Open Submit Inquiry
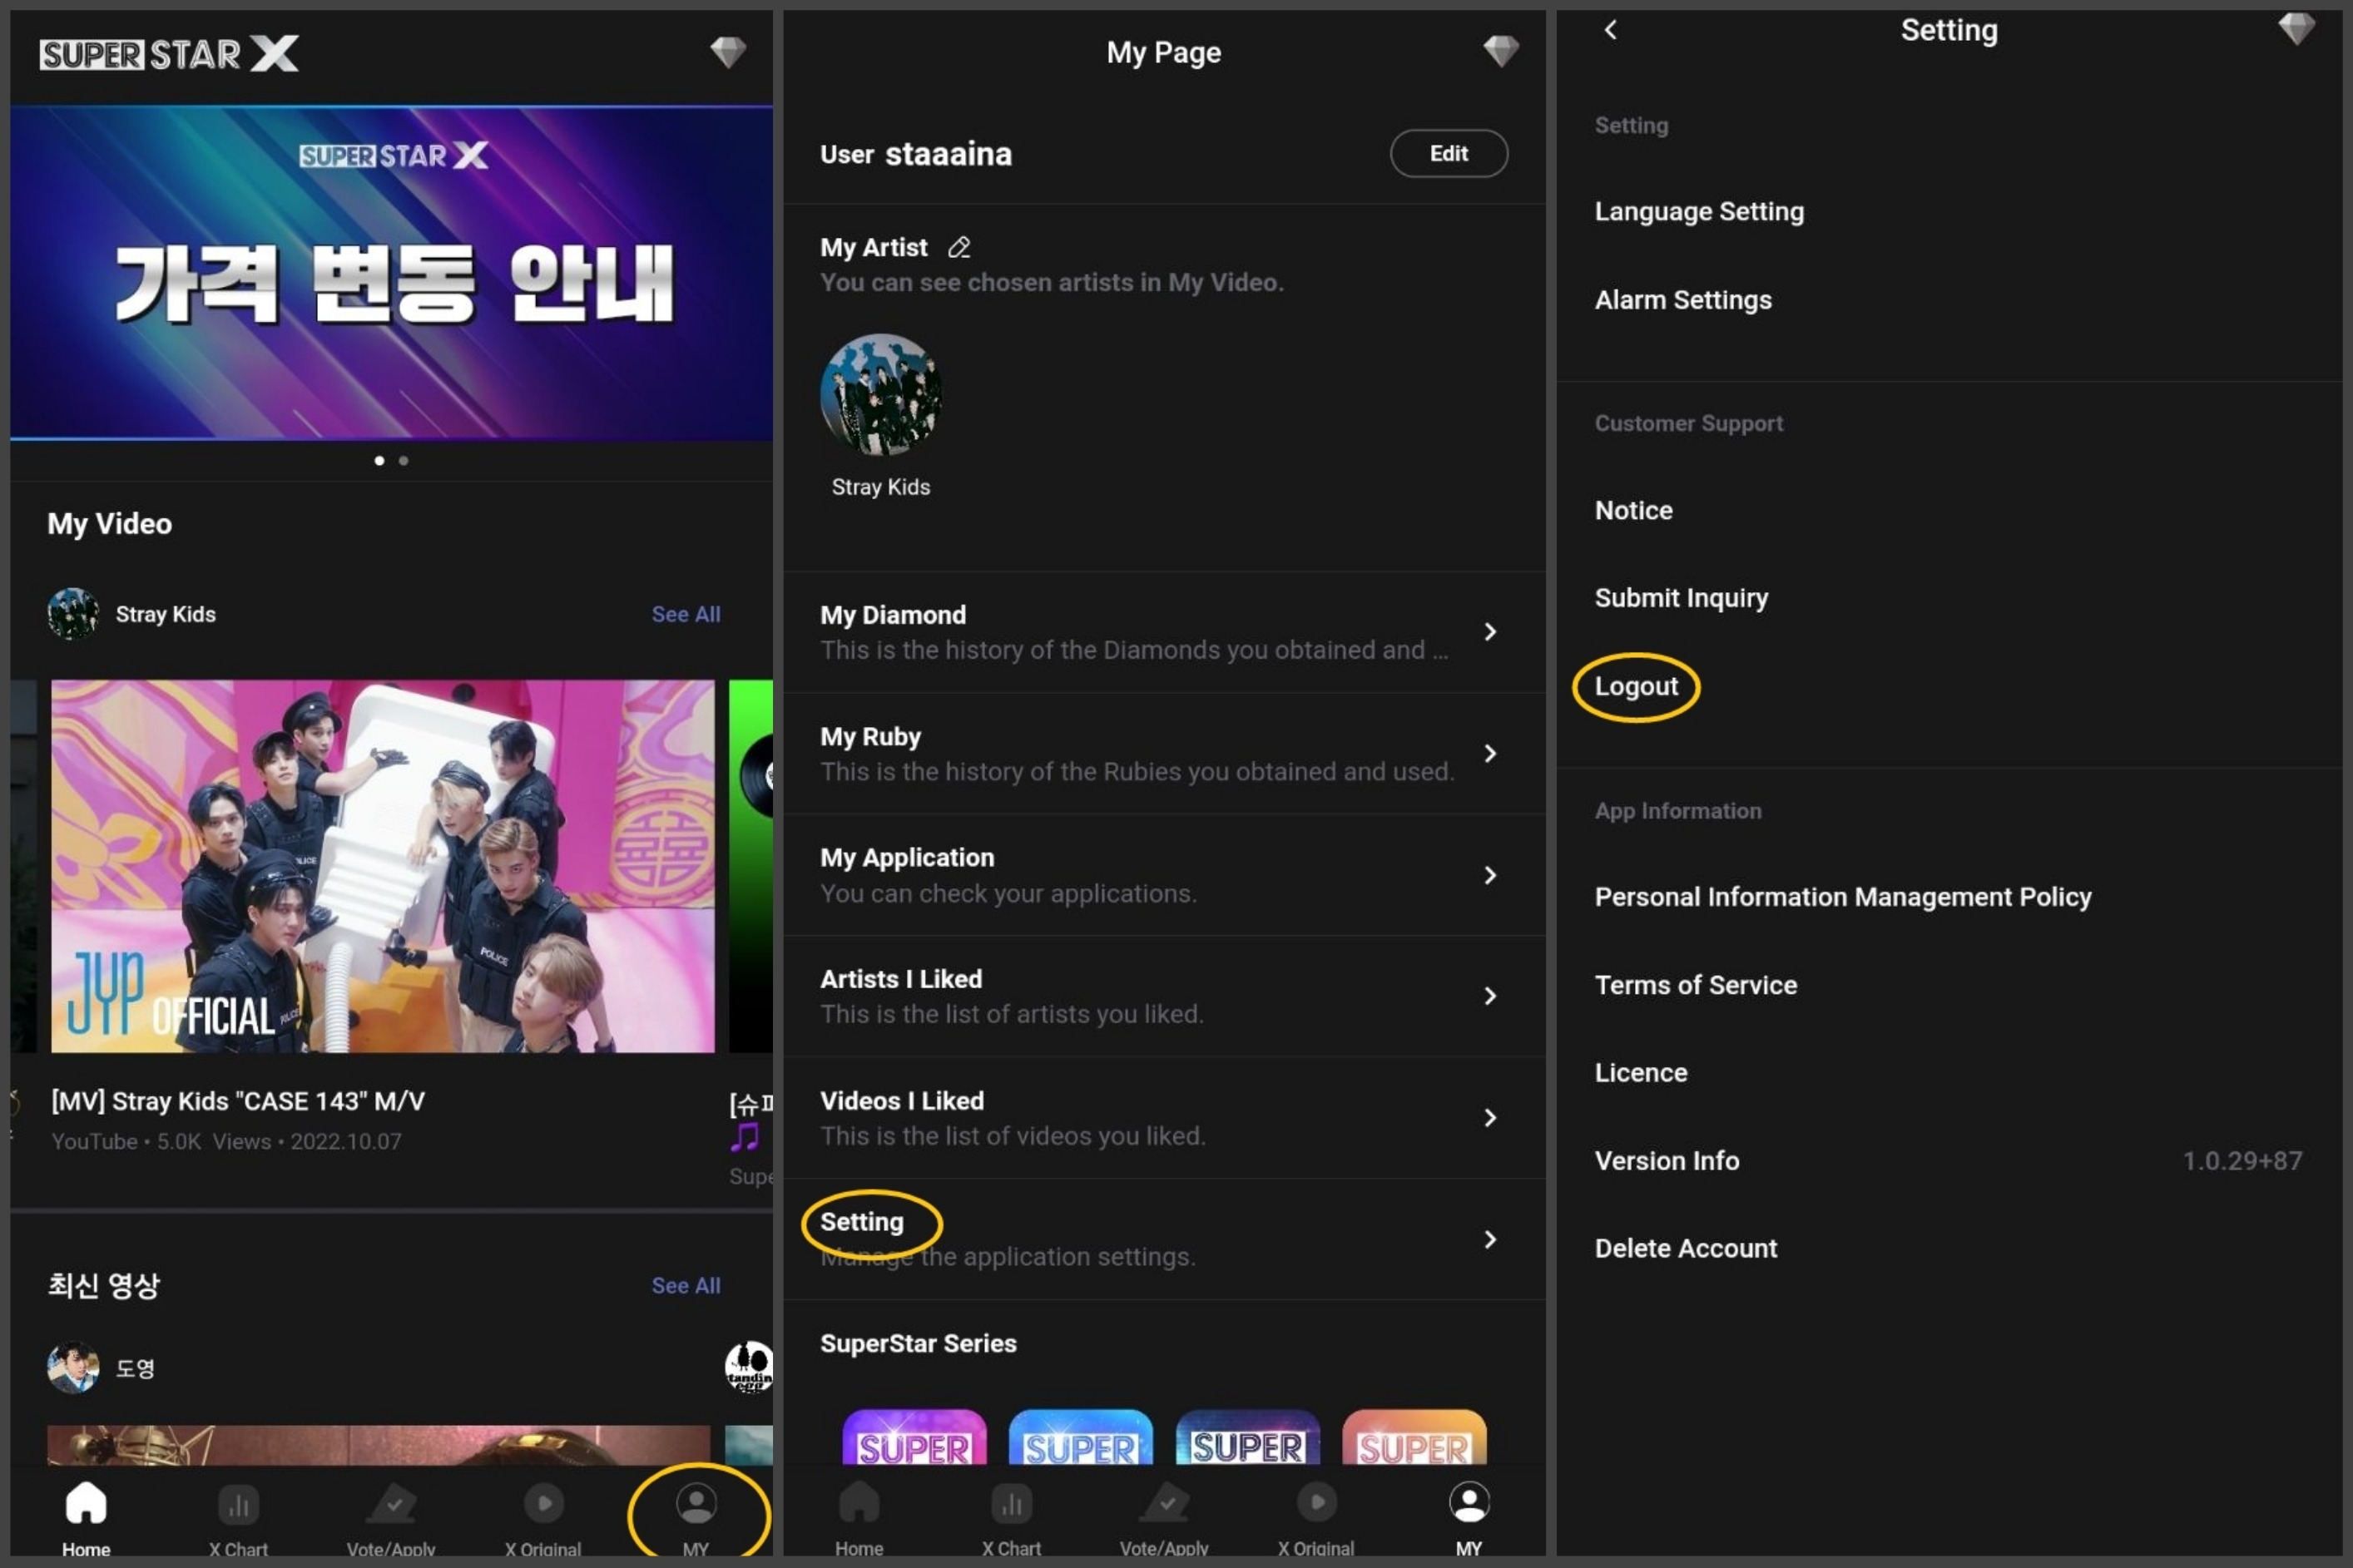The height and width of the screenshot is (1568, 2353). [1681, 598]
